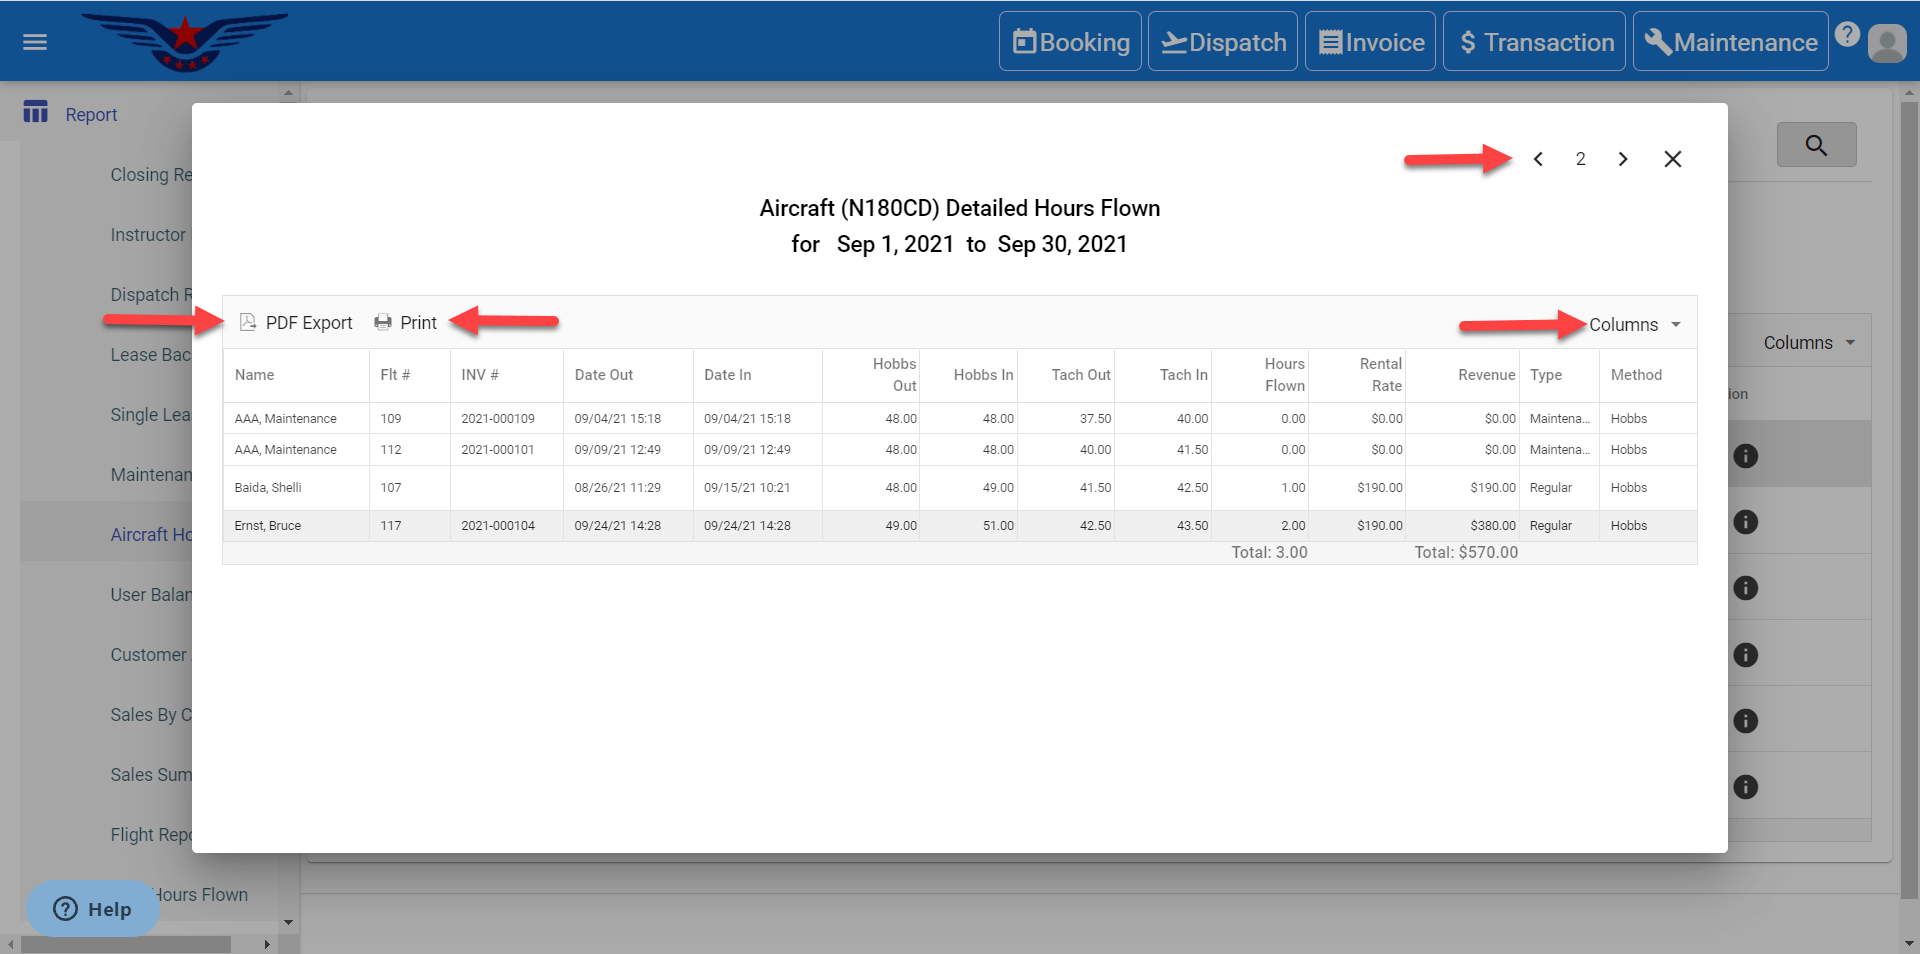Print the hours flown report
This screenshot has width=1920, height=954.
click(406, 323)
